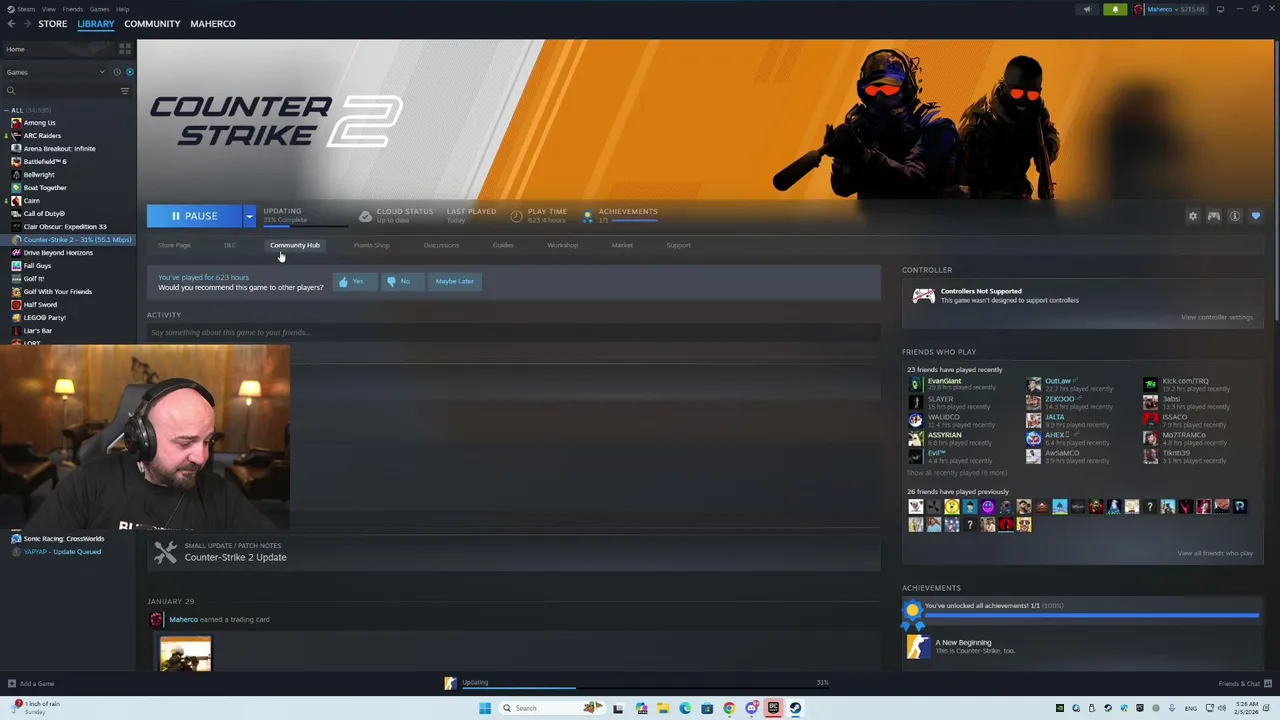Open the Support link
This screenshot has height=720, width=1280.
click(678, 245)
